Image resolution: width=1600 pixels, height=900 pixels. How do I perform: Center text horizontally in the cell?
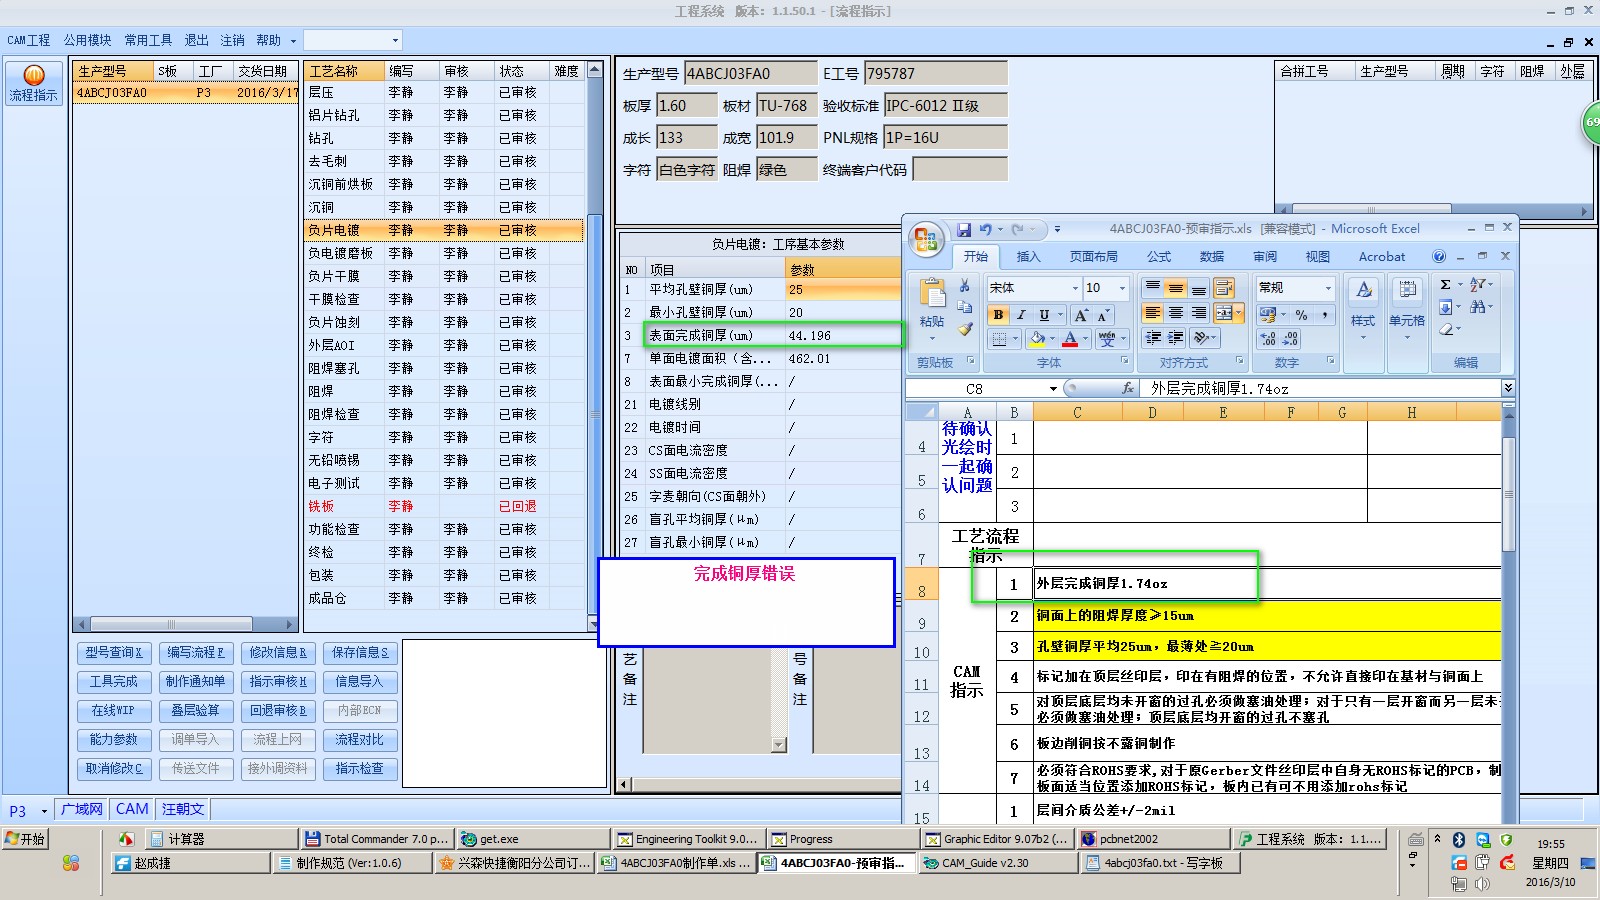pyautogui.click(x=1176, y=314)
